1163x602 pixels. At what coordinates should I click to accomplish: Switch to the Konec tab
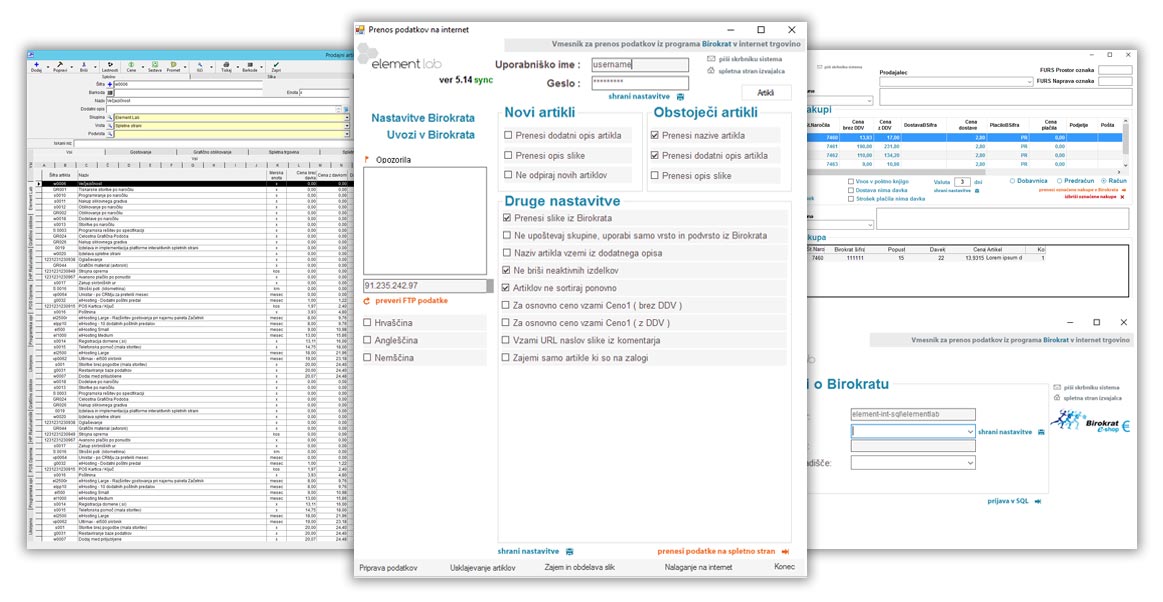[x=785, y=567]
